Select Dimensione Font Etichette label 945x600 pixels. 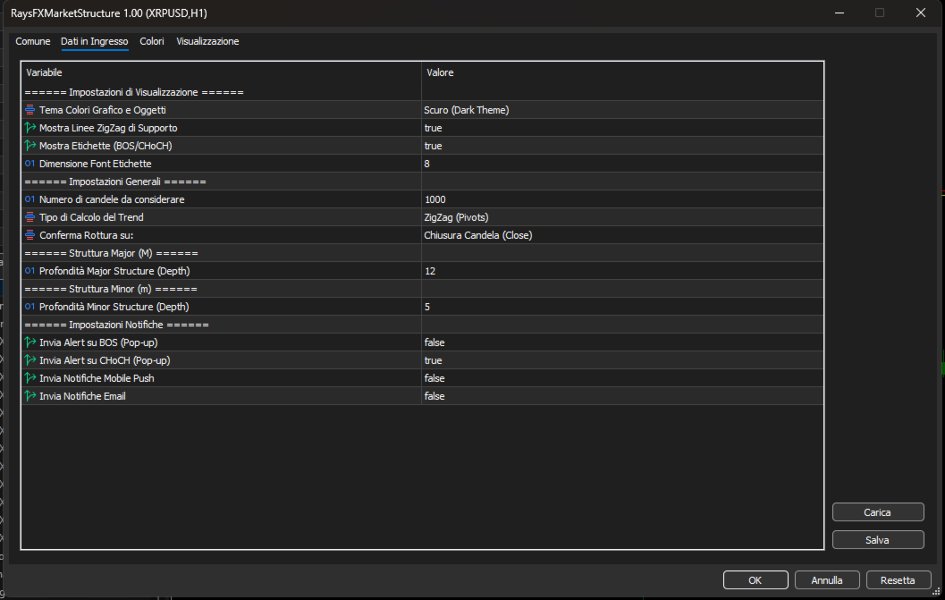95,163
